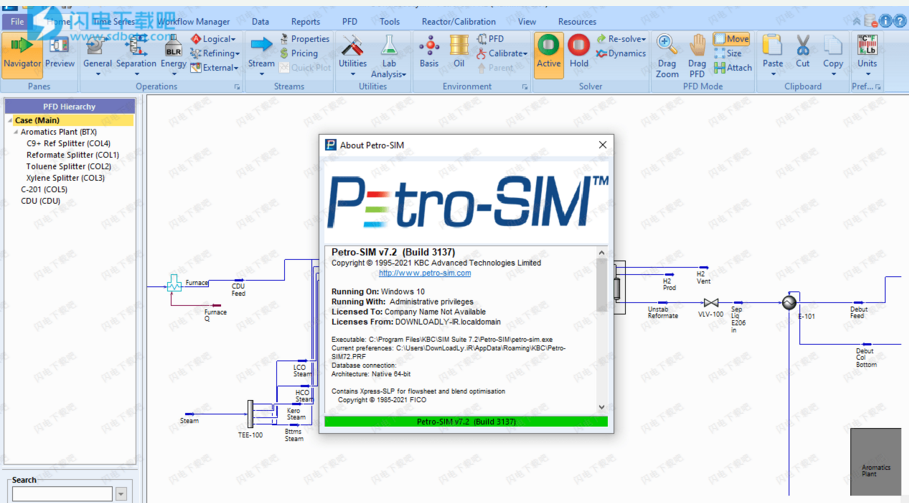Select TEE-100 on the flowsheet

point(250,414)
